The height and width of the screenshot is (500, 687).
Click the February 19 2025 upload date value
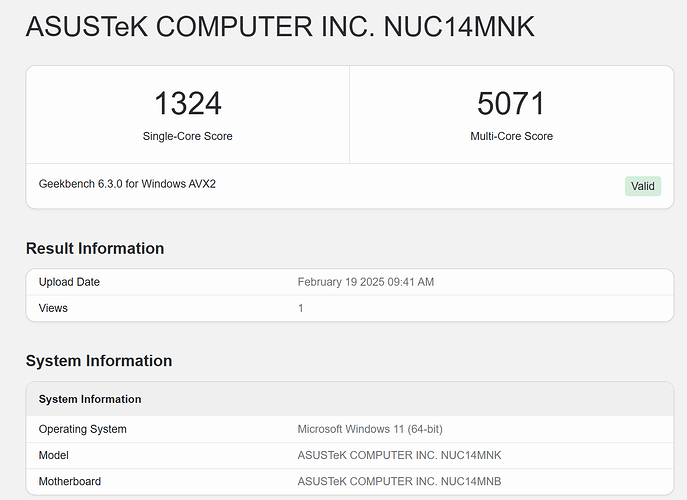point(366,282)
